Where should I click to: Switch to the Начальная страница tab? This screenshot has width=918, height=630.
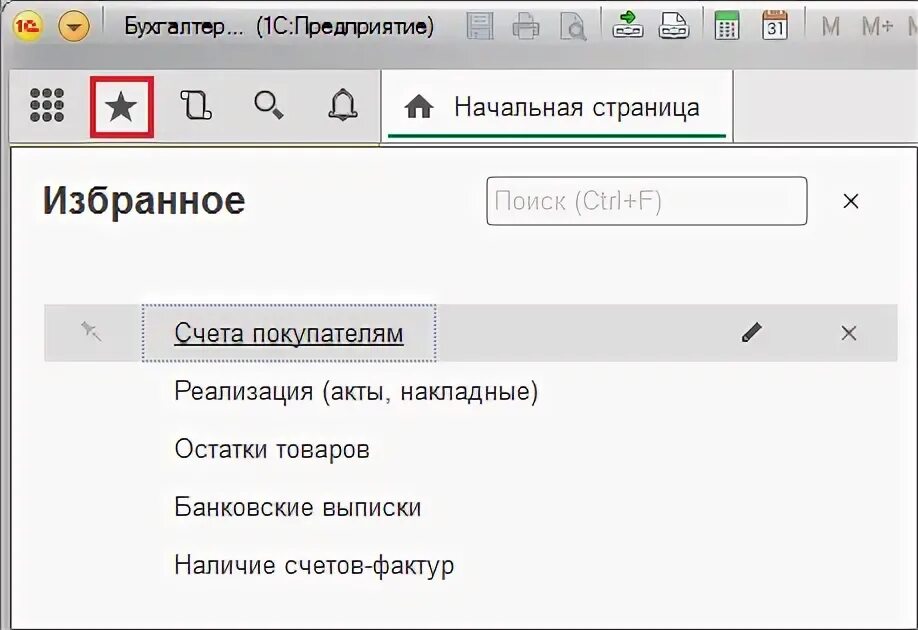coord(557,108)
